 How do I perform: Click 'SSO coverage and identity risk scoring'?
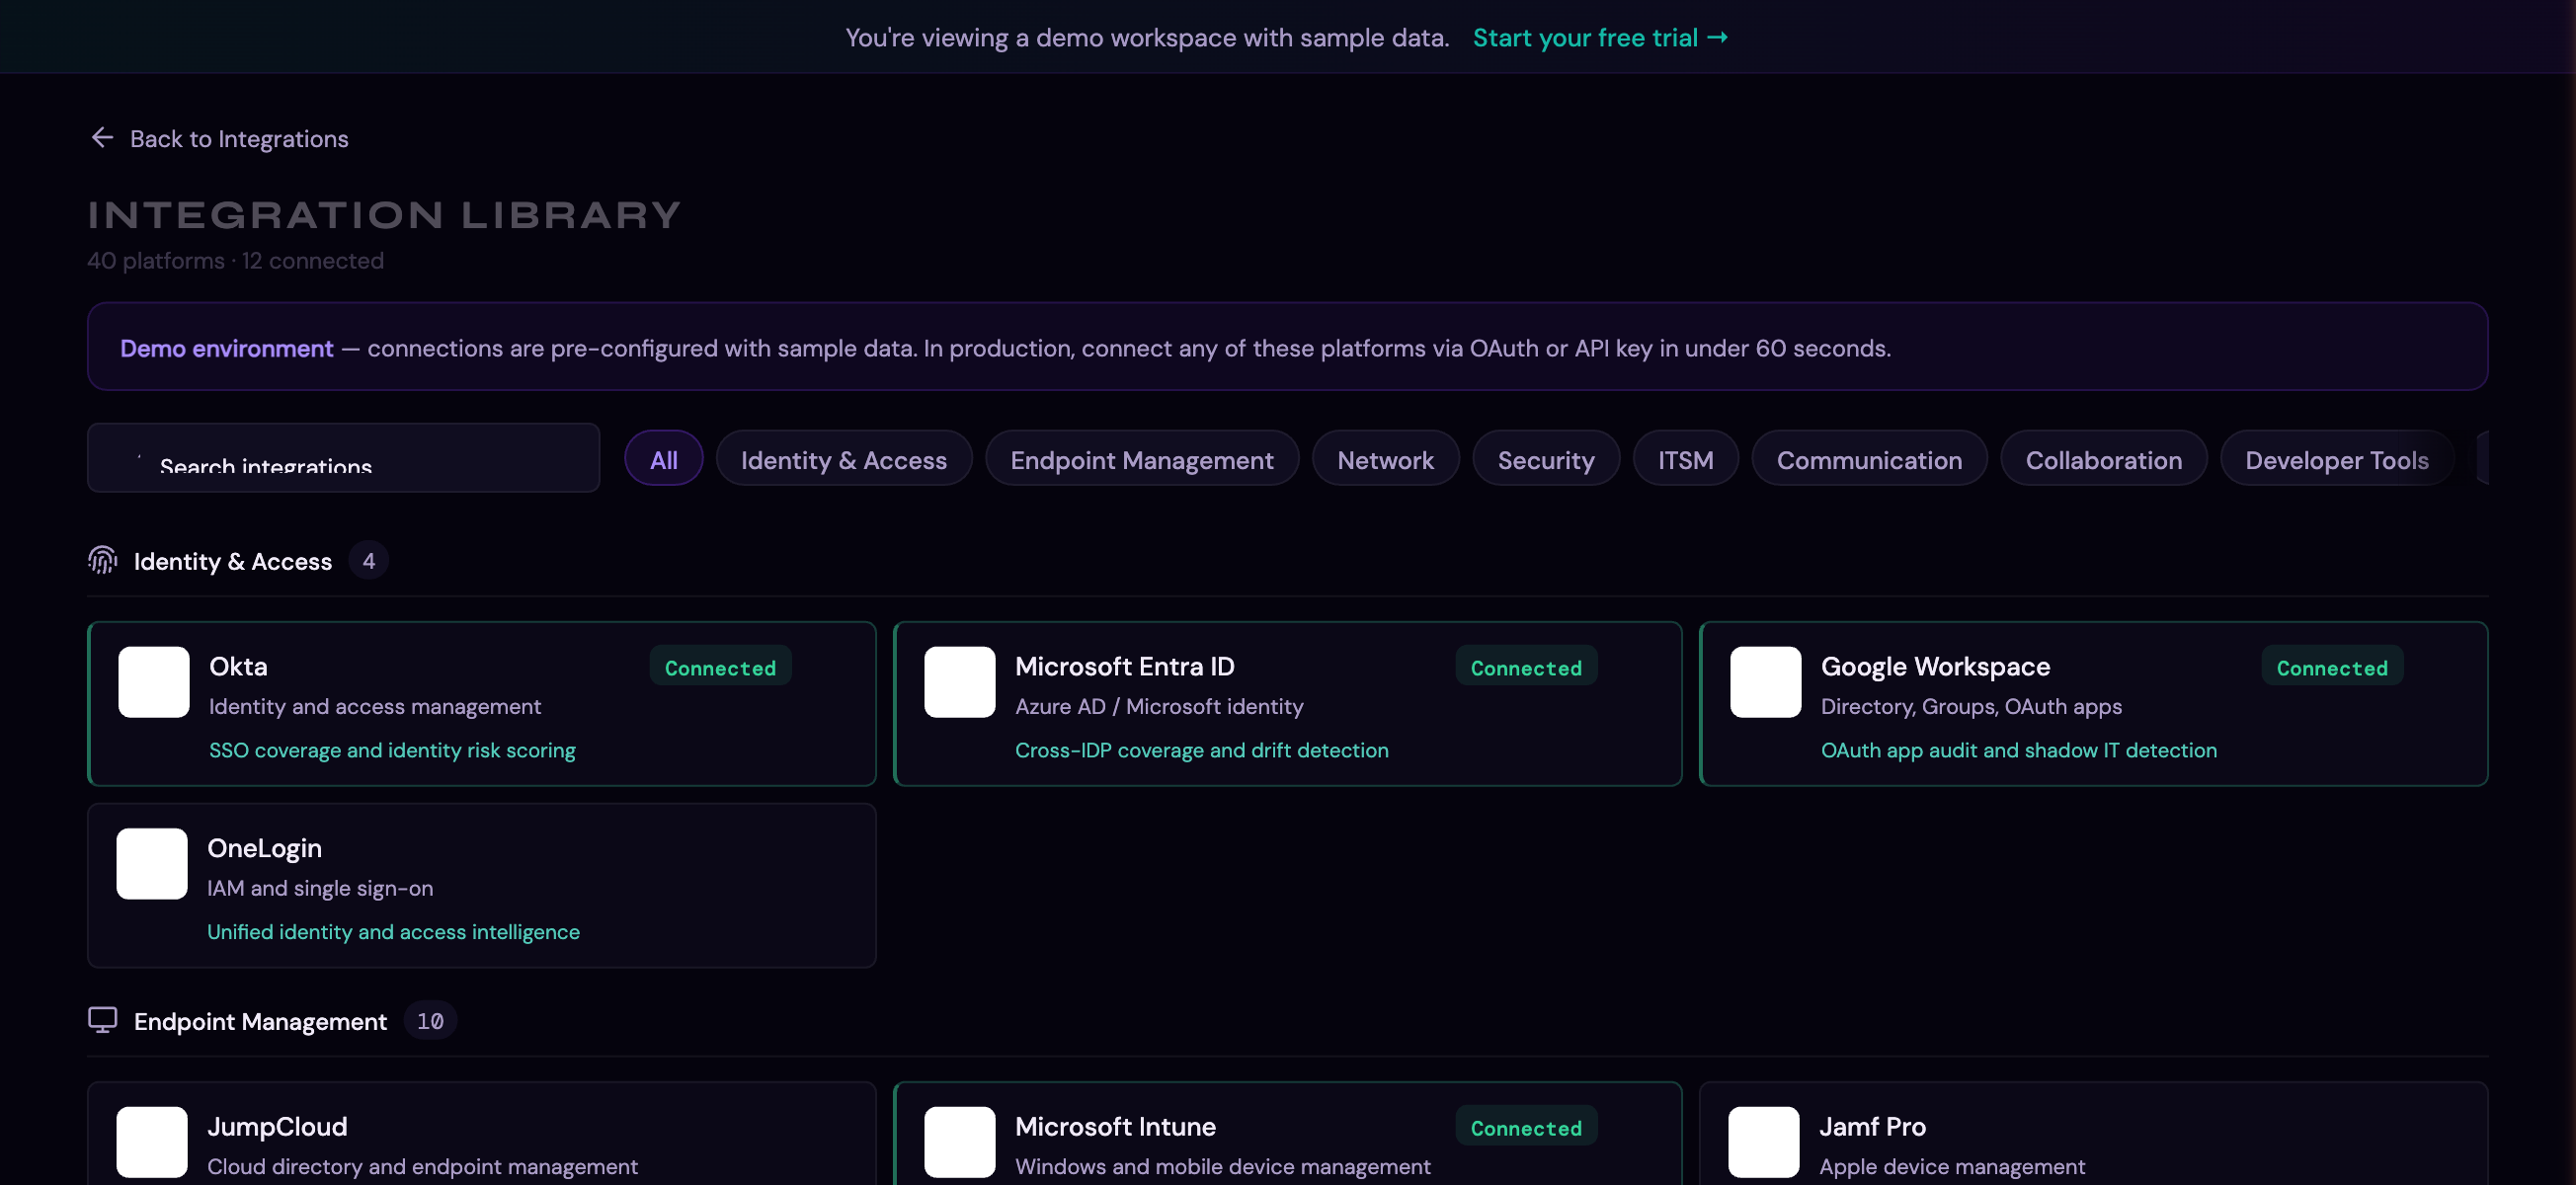click(392, 750)
